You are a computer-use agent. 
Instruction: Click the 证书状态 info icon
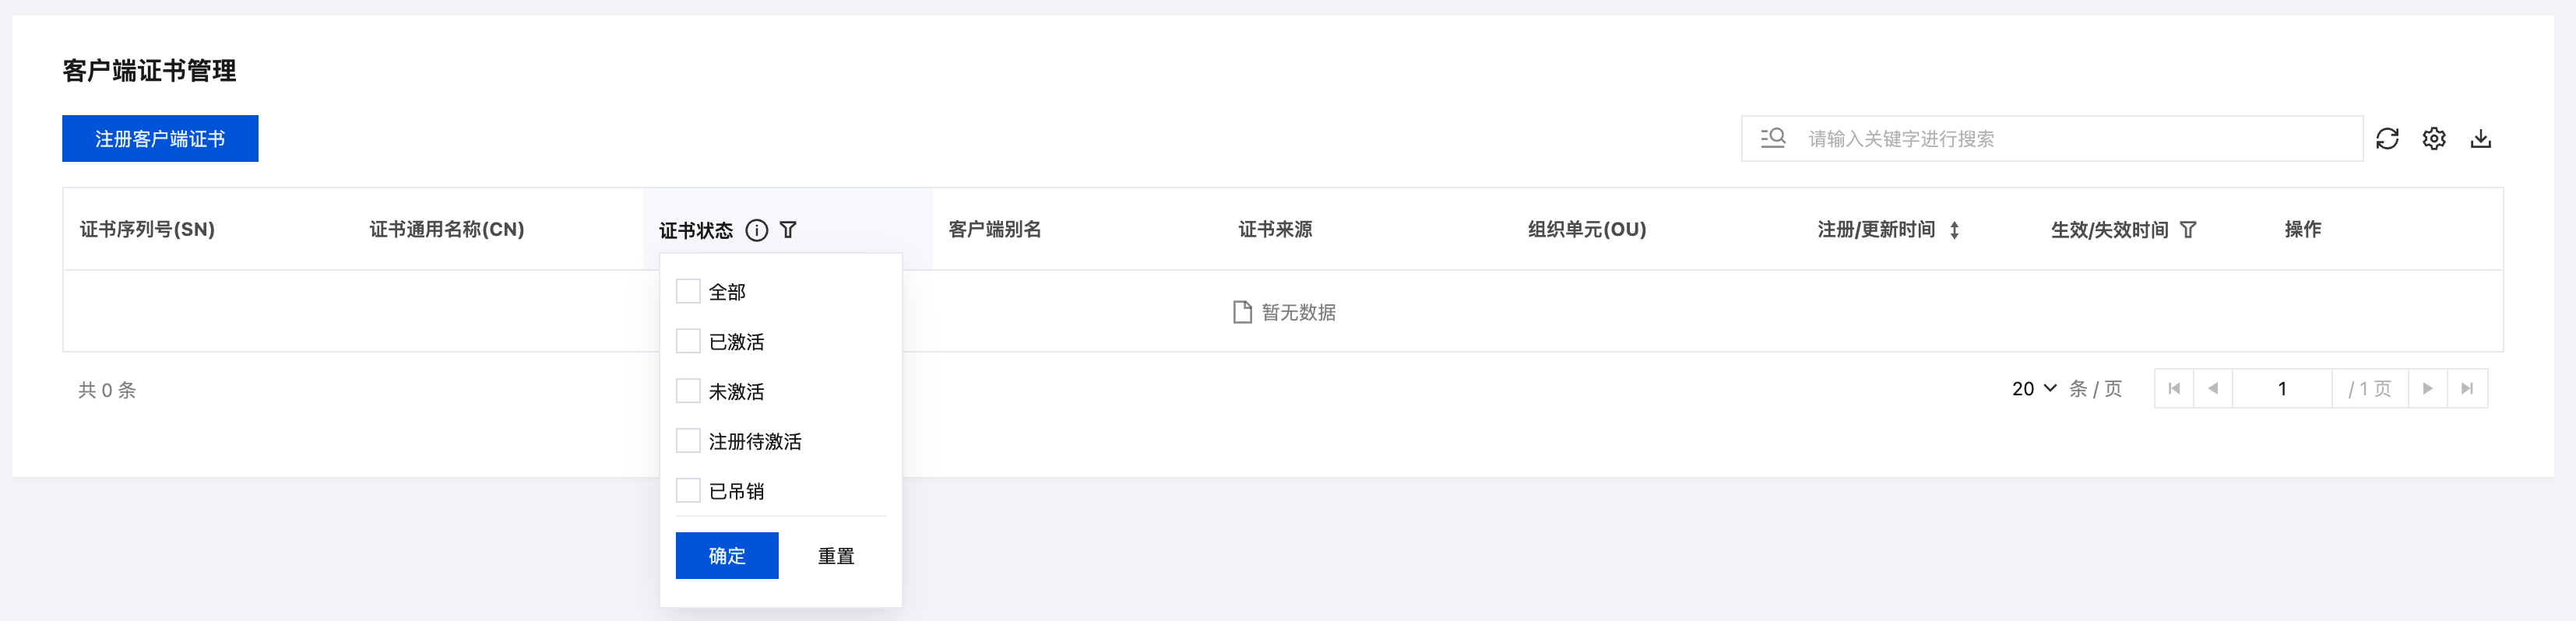click(757, 230)
